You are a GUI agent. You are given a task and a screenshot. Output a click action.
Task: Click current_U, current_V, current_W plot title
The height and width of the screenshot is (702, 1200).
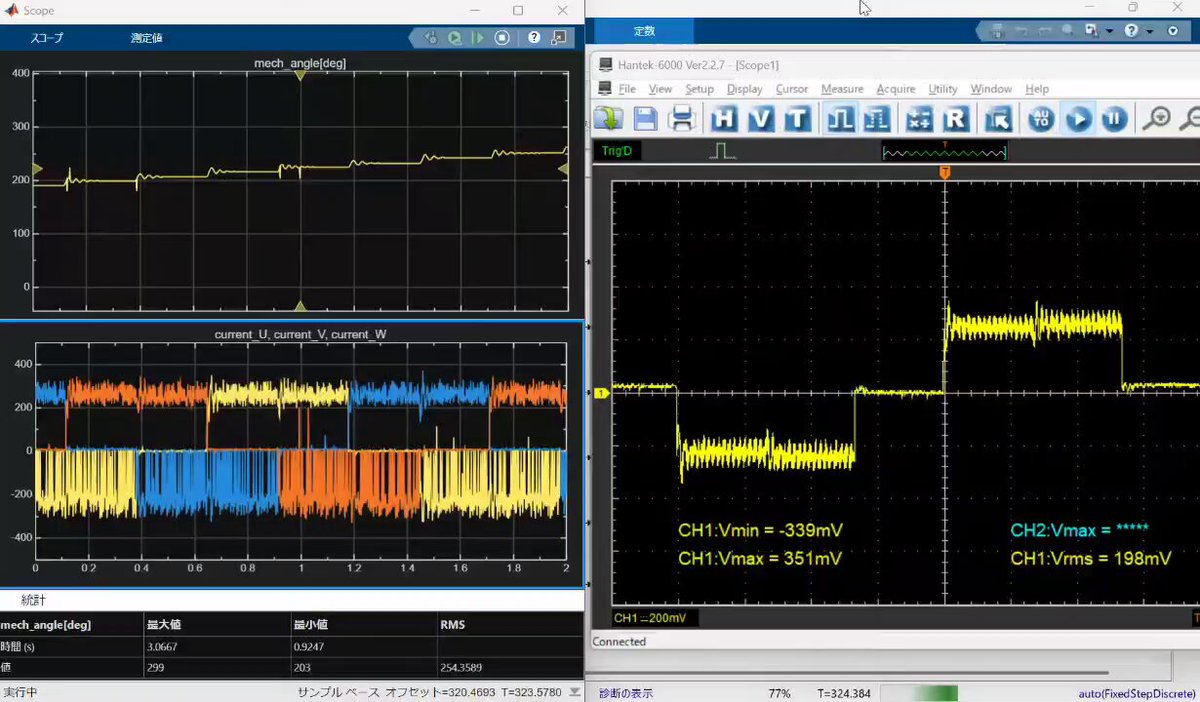[x=300, y=334]
